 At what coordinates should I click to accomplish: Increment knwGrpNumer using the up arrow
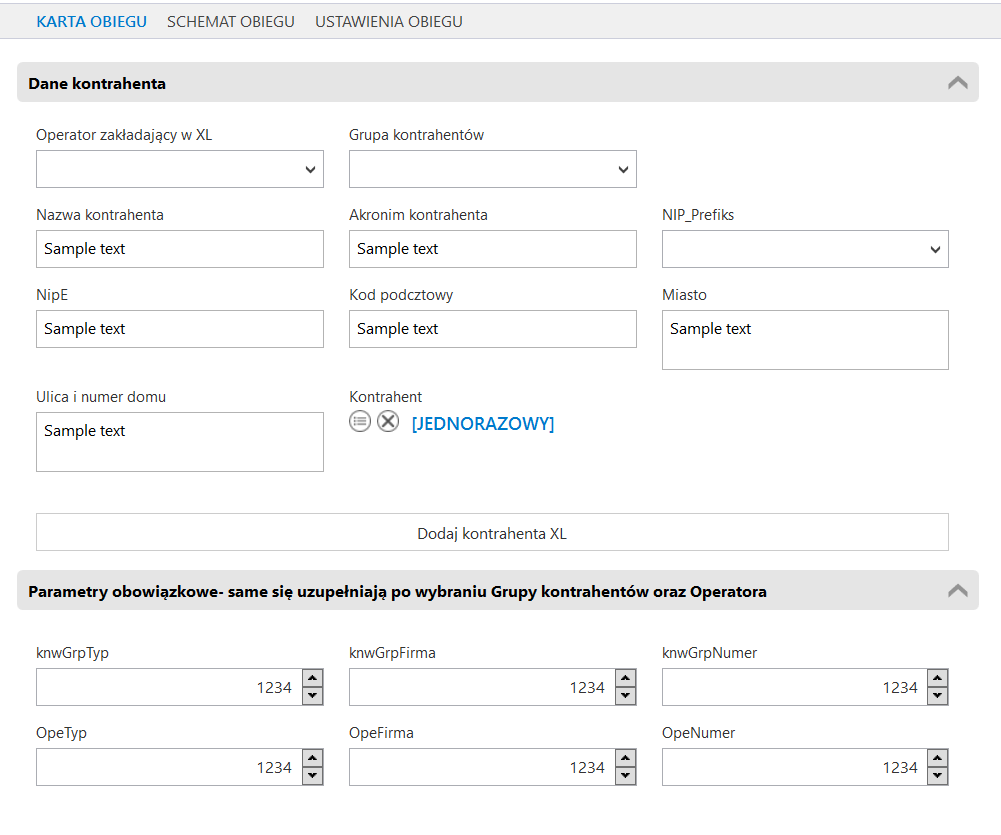[x=937, y=679]
